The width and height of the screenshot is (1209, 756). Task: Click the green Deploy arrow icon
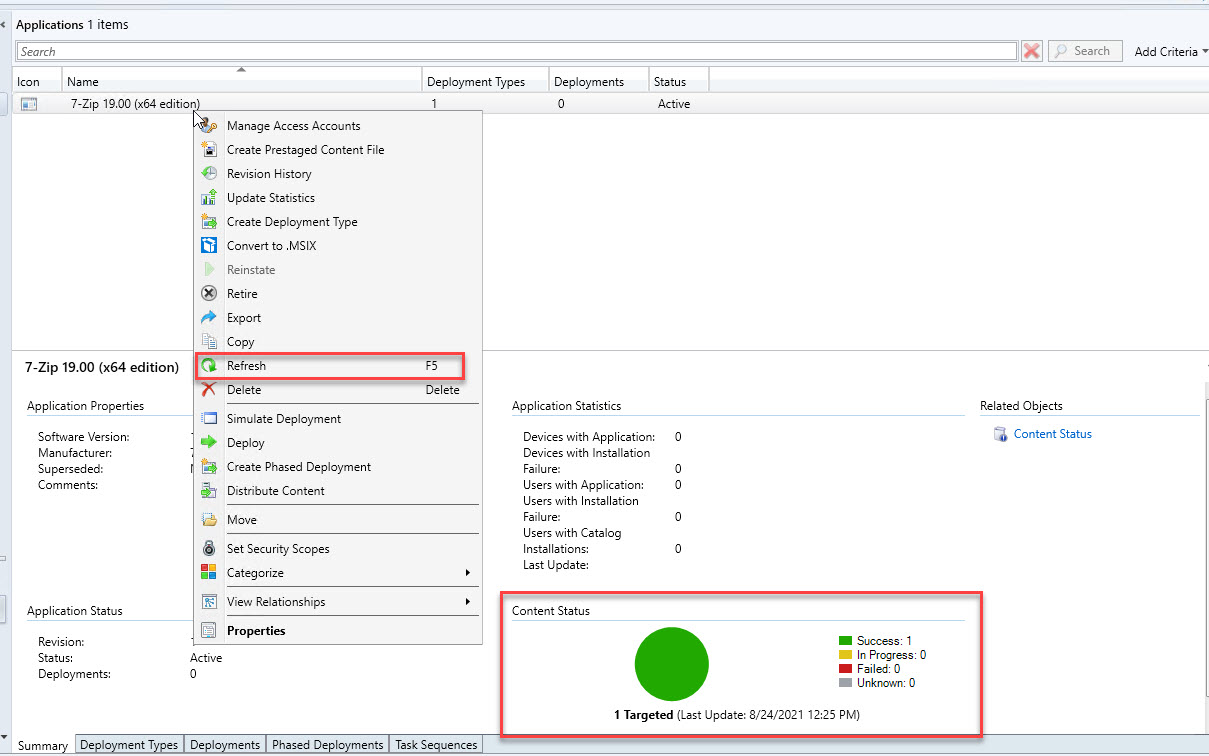click(x=208, y=443)
